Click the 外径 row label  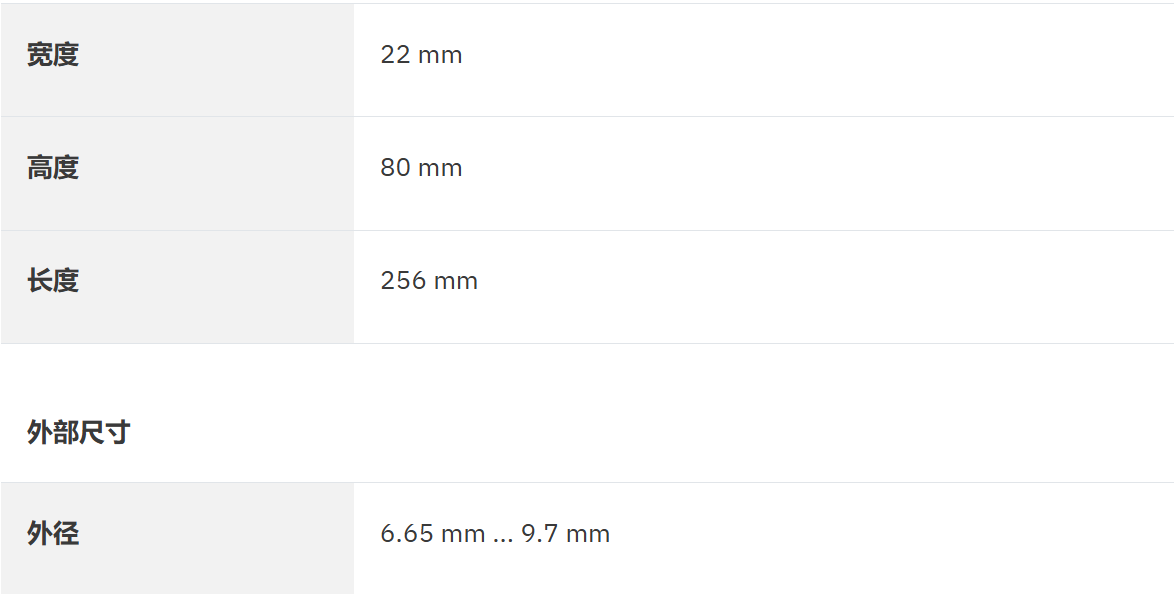(52, 534)
